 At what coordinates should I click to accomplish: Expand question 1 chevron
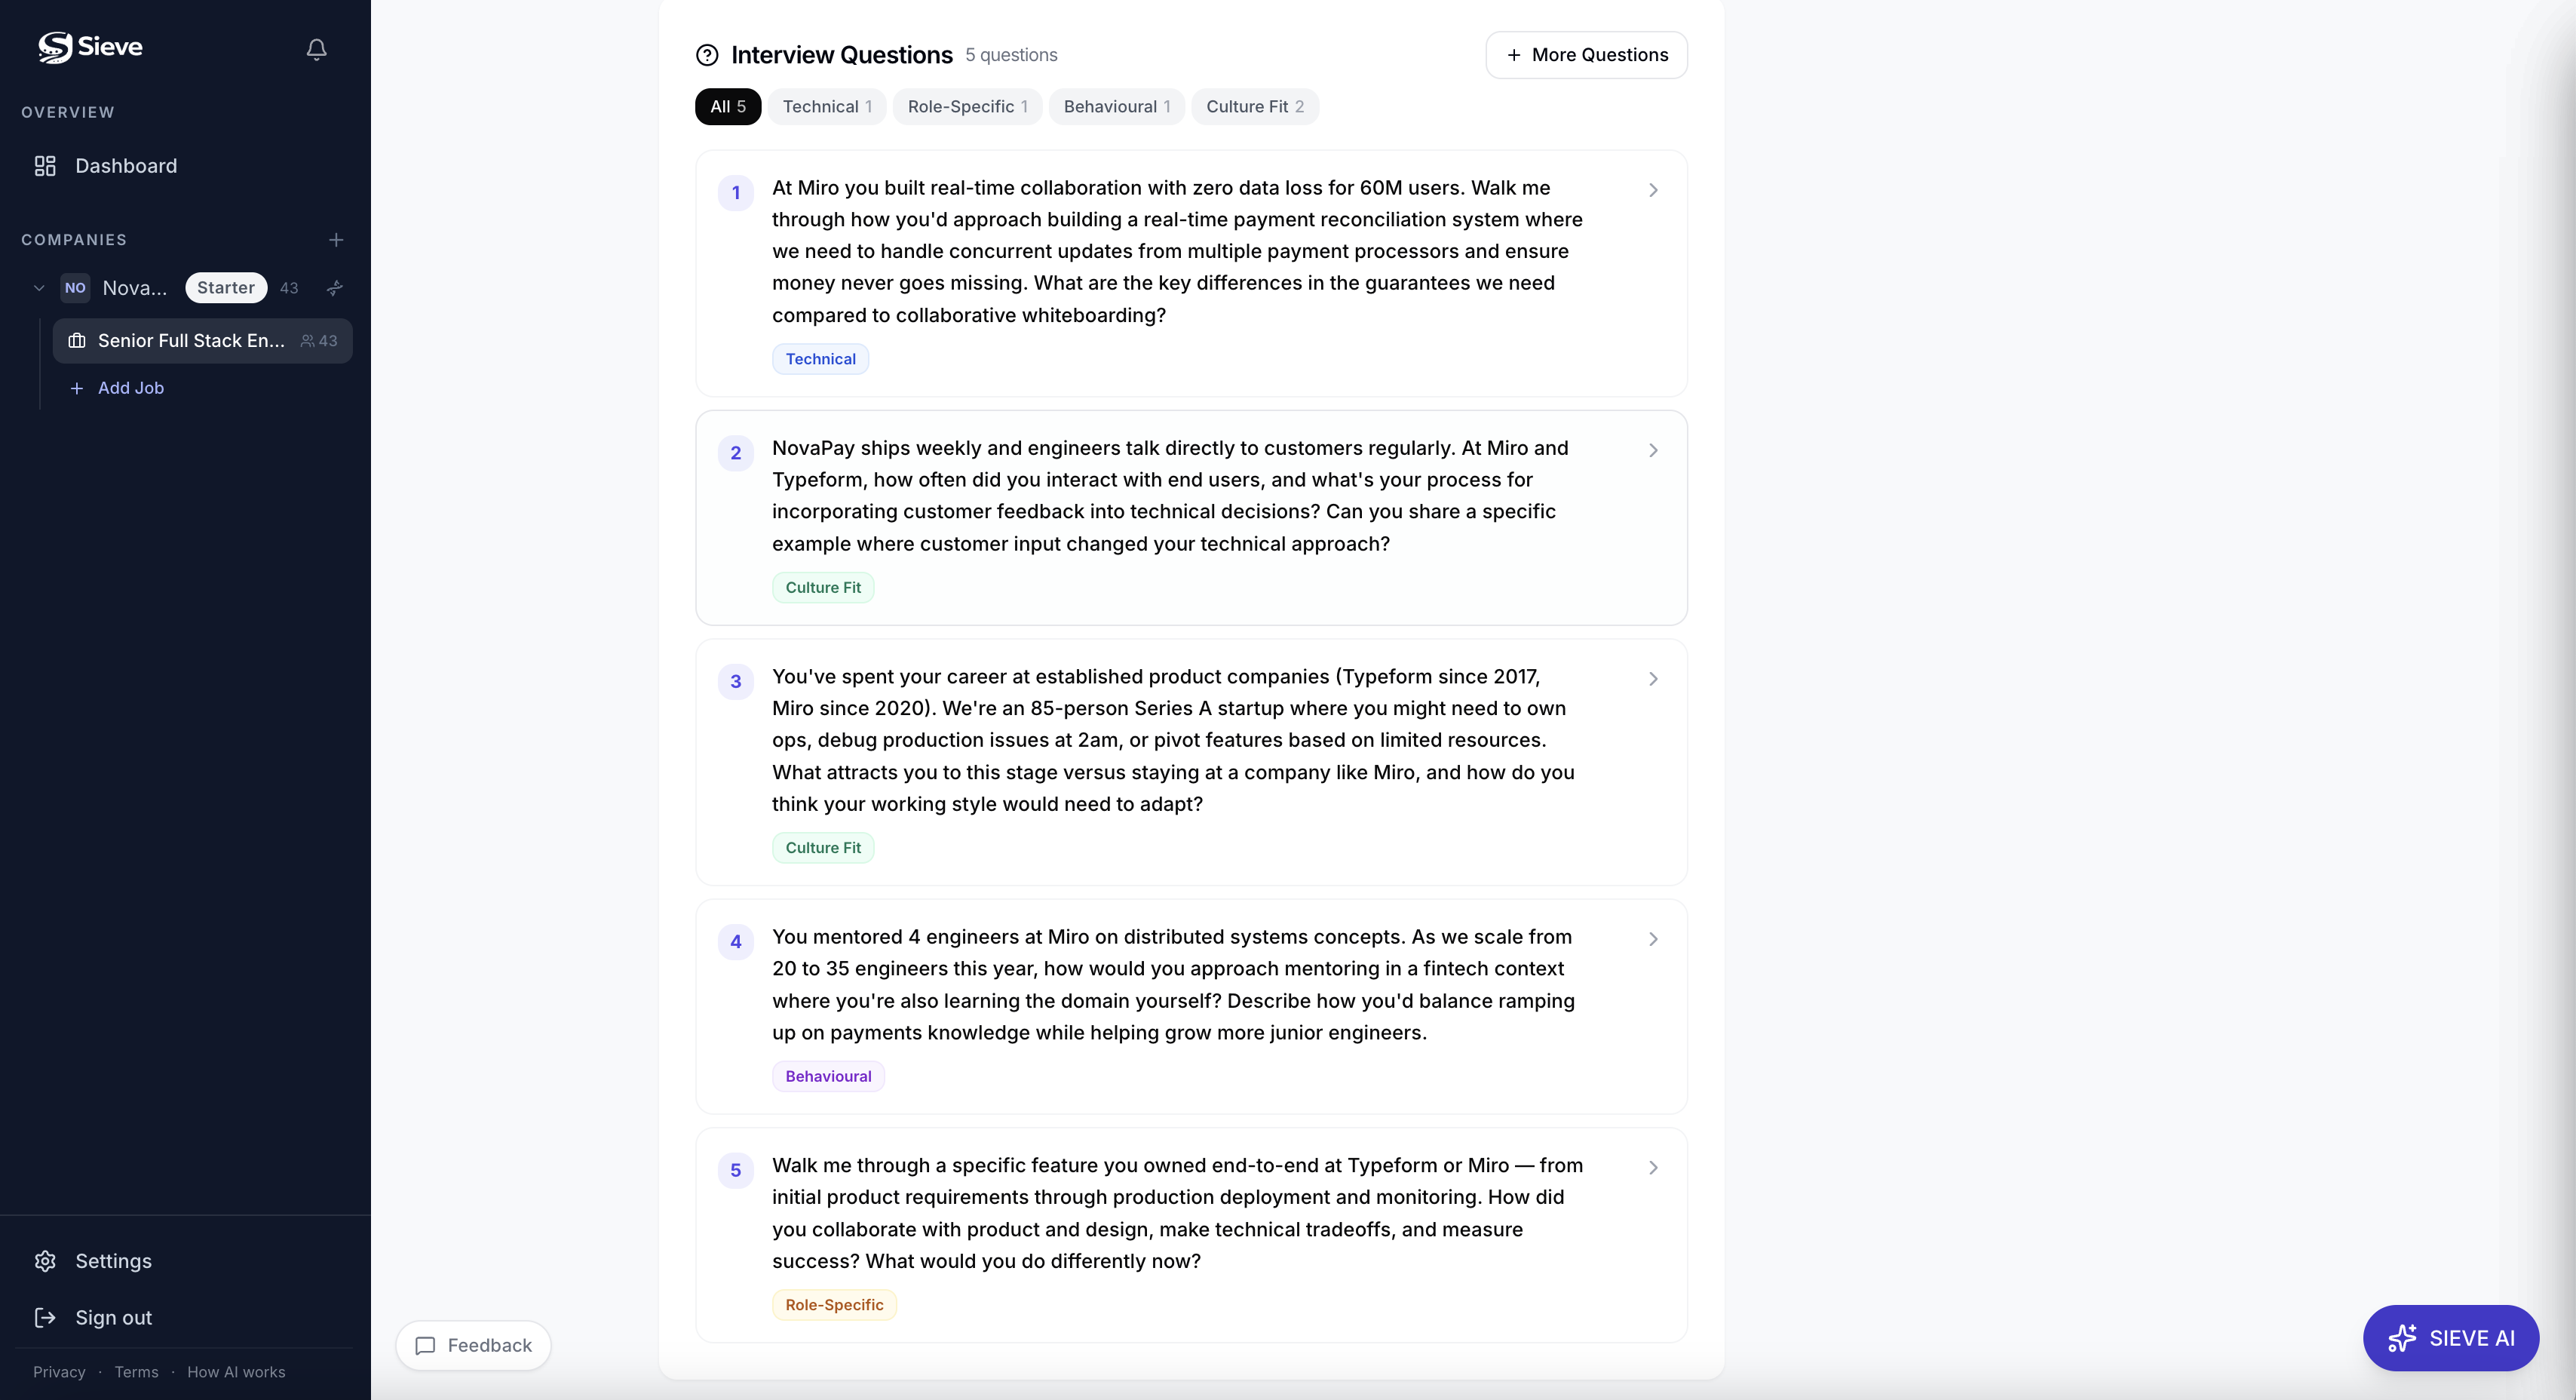coord(1653,190)
